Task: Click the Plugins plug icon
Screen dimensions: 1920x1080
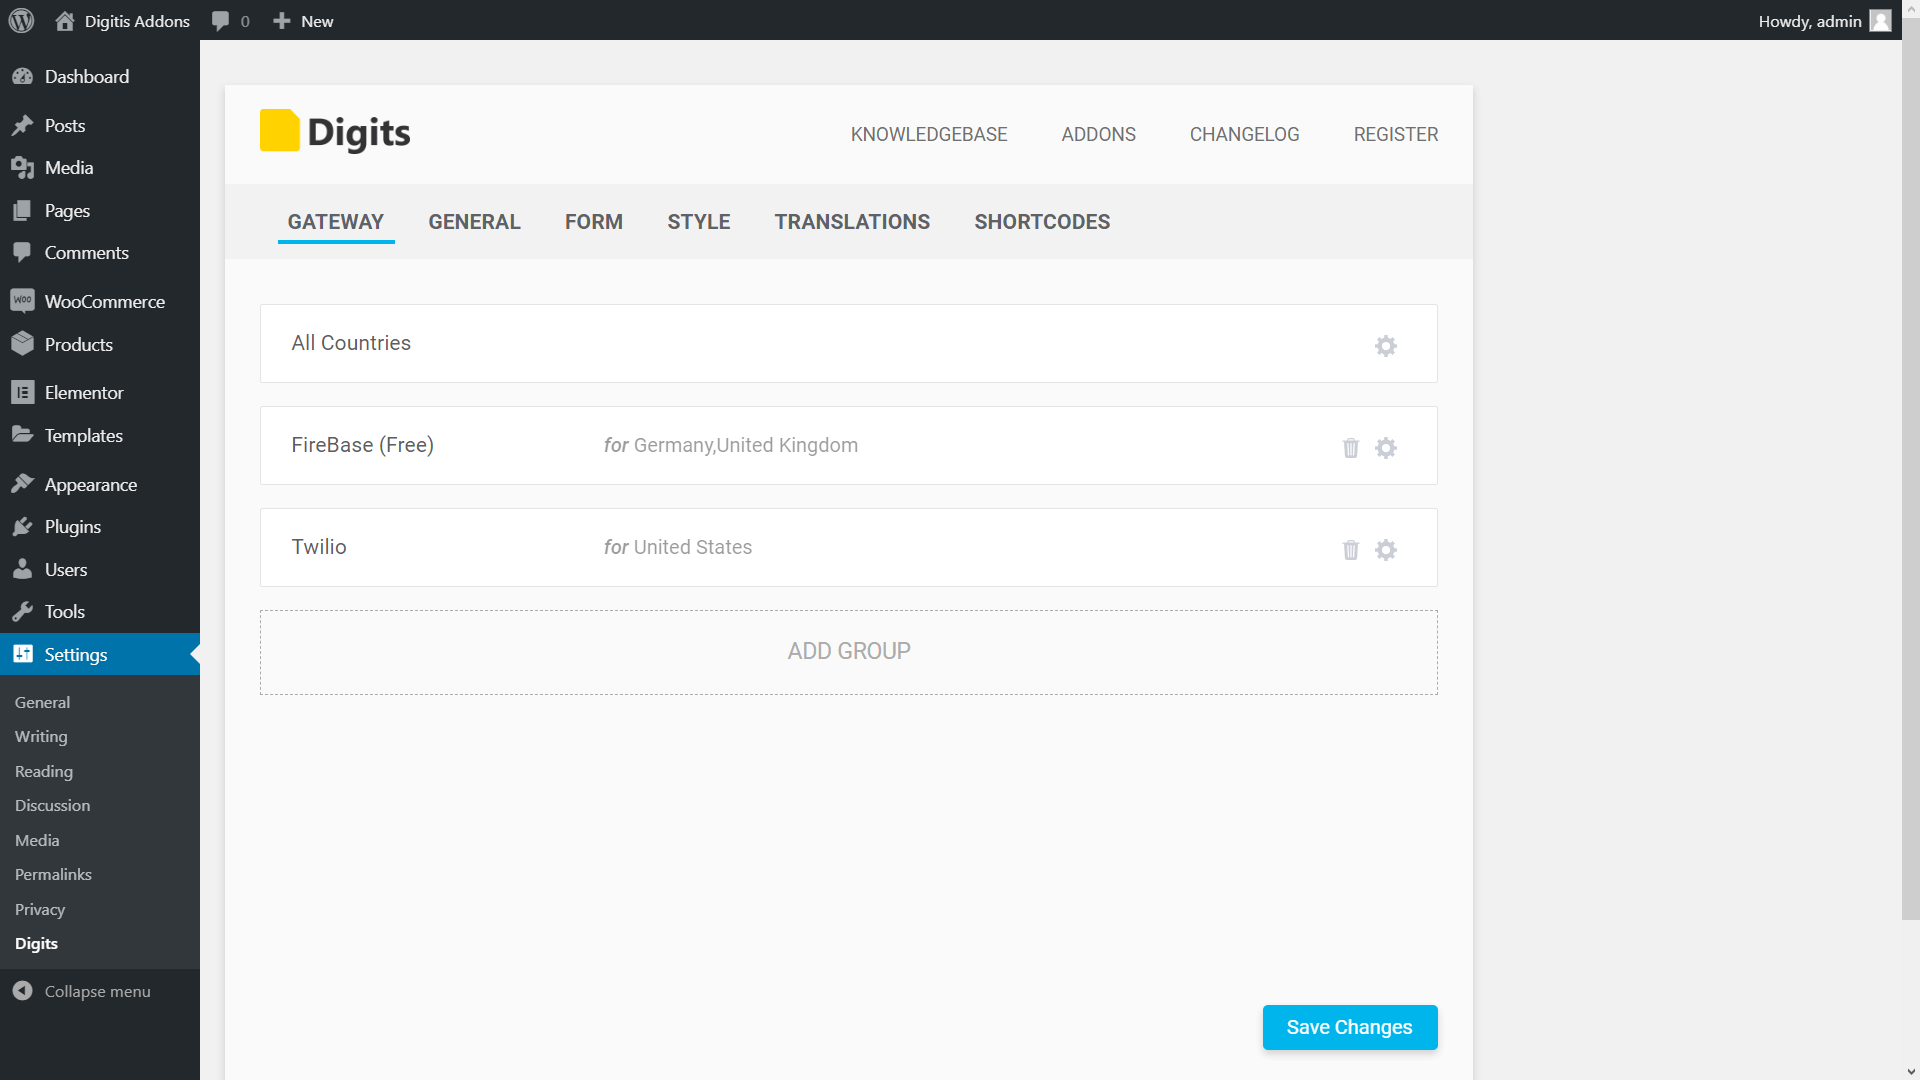Action: 22,527
